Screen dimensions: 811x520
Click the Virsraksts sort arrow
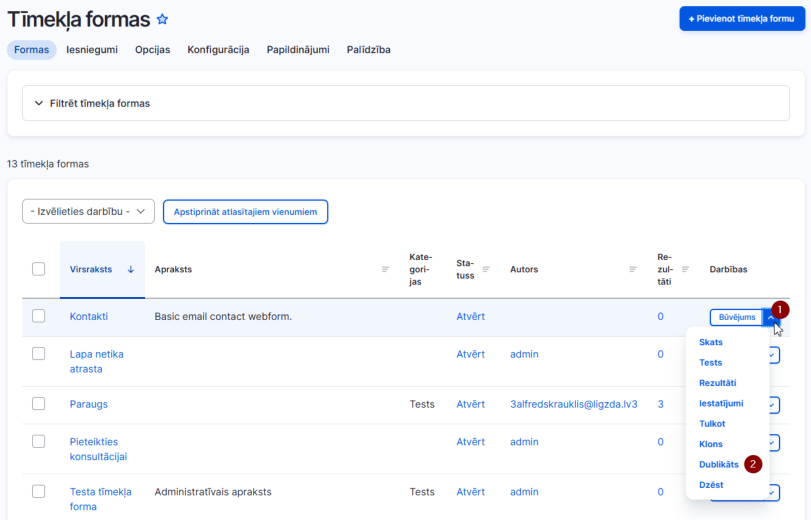coord(131,269)
